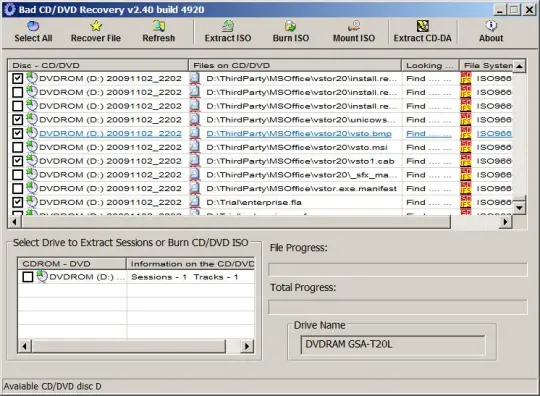Viewport: 540px width, 396px height.
Task: Select the D:\Trial\enterprise.fla path text
Action: pyautogui.click(x=254, y=202)
